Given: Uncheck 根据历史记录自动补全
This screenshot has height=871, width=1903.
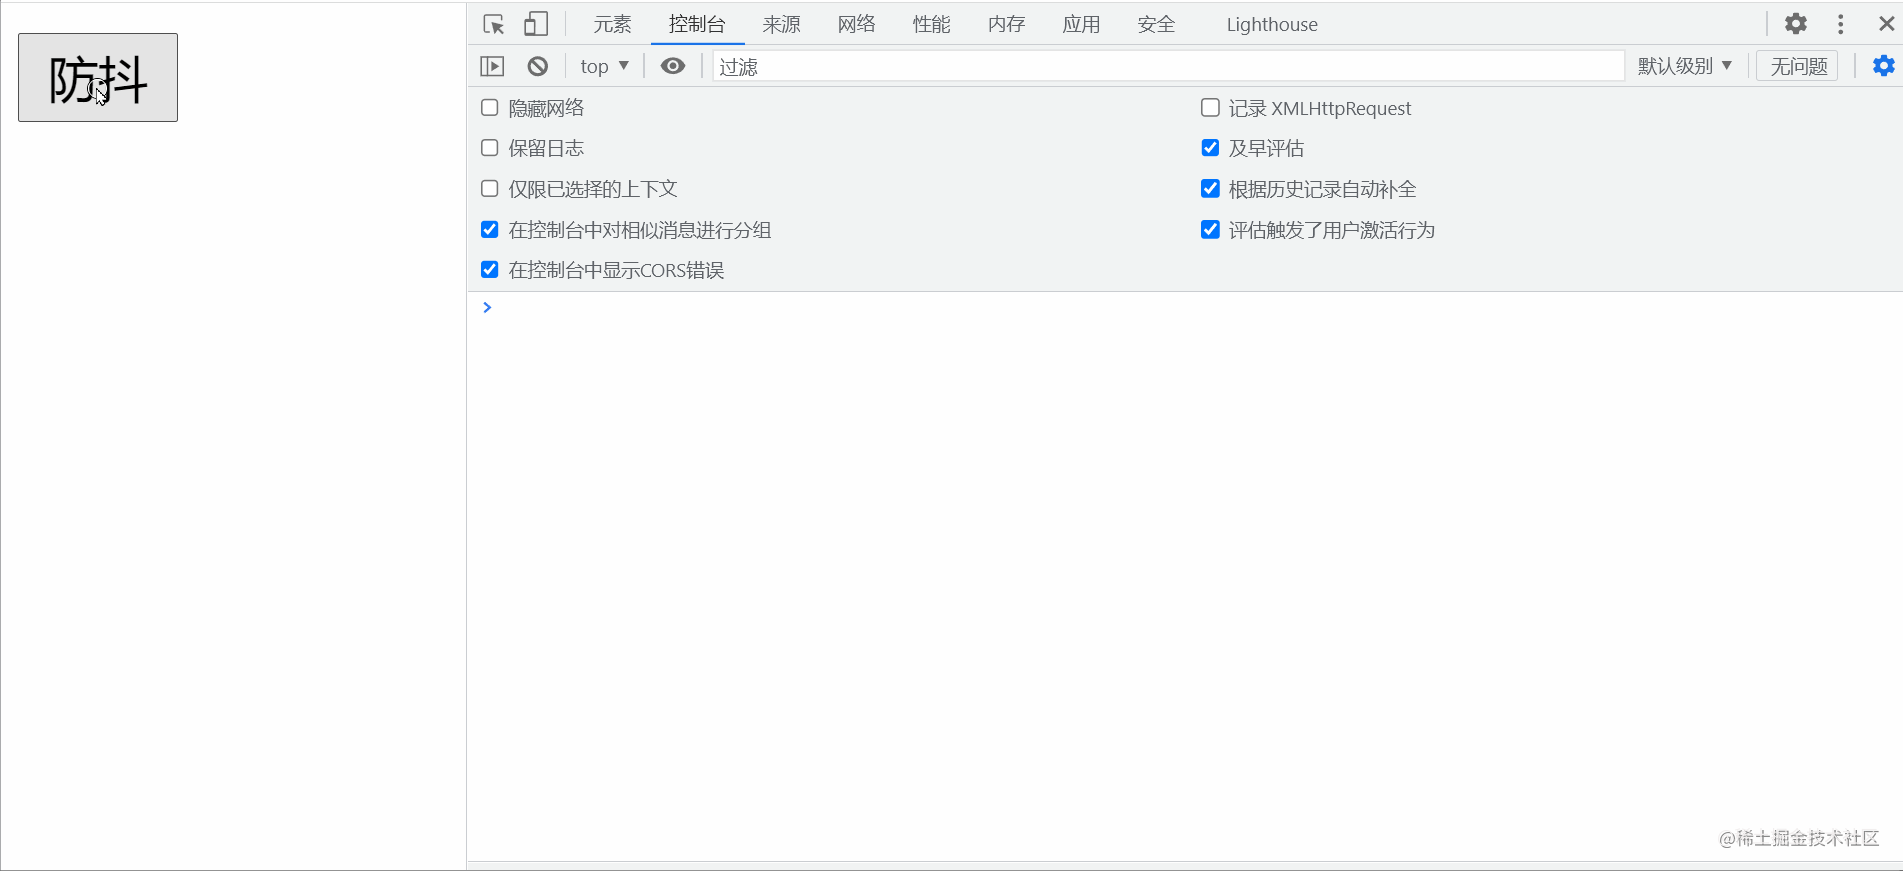Looking at the screenshot, I should click(1210, 189).
